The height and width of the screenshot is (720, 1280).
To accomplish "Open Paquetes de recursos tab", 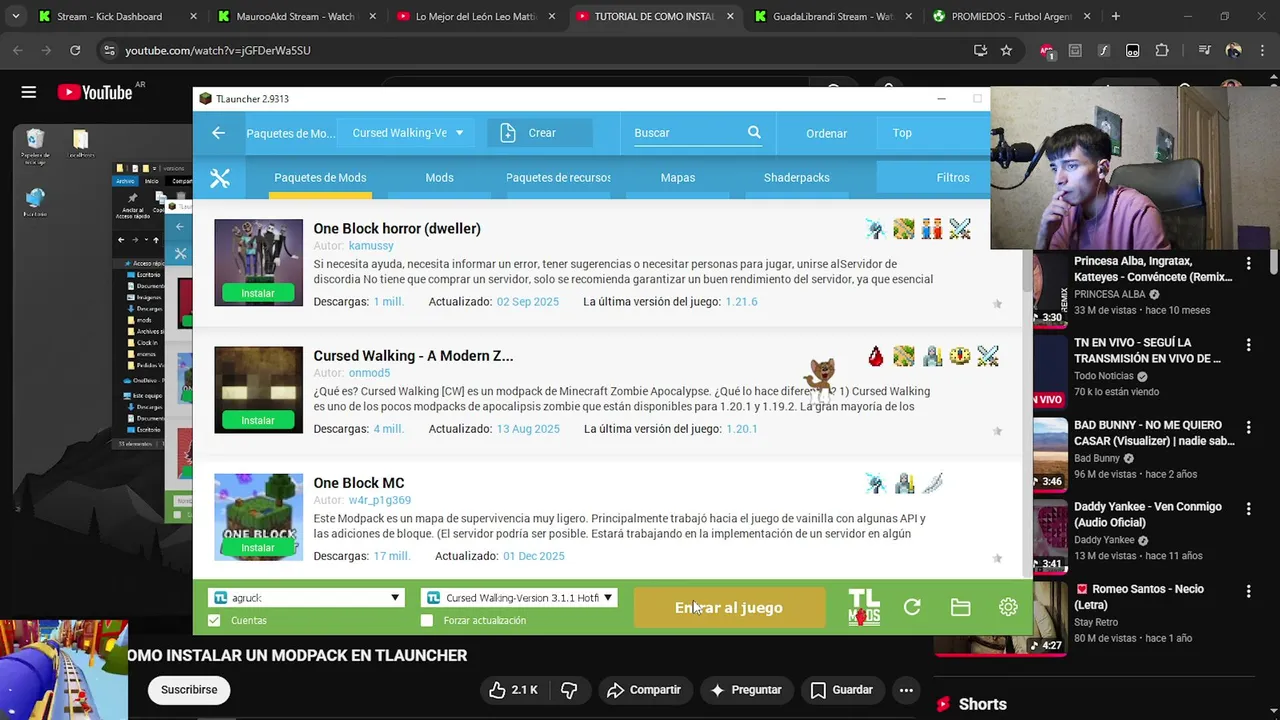I will click(558, 178).
